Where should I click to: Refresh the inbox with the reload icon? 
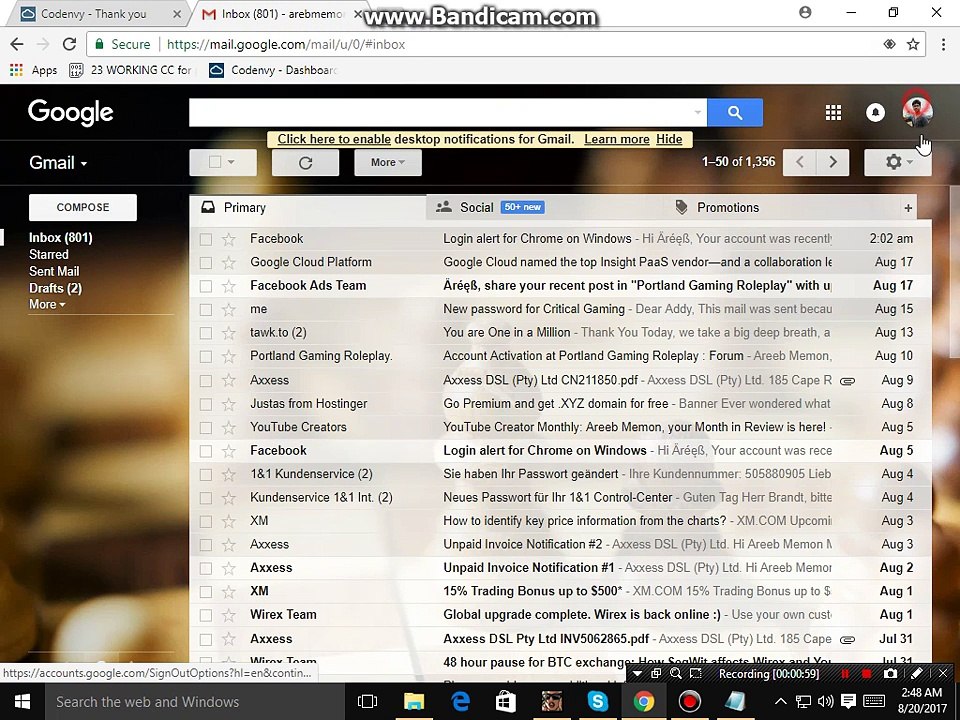[x=306, y=162]
